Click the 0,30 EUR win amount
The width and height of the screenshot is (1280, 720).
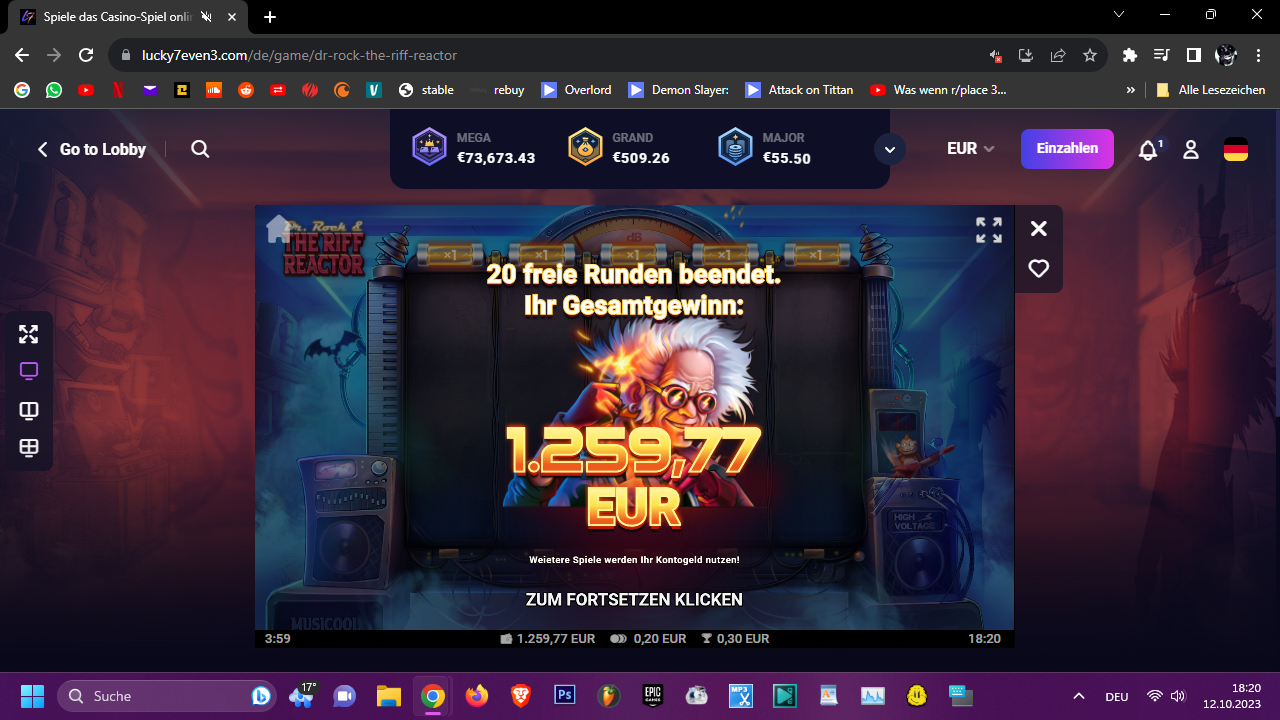(x=735, y=639)
